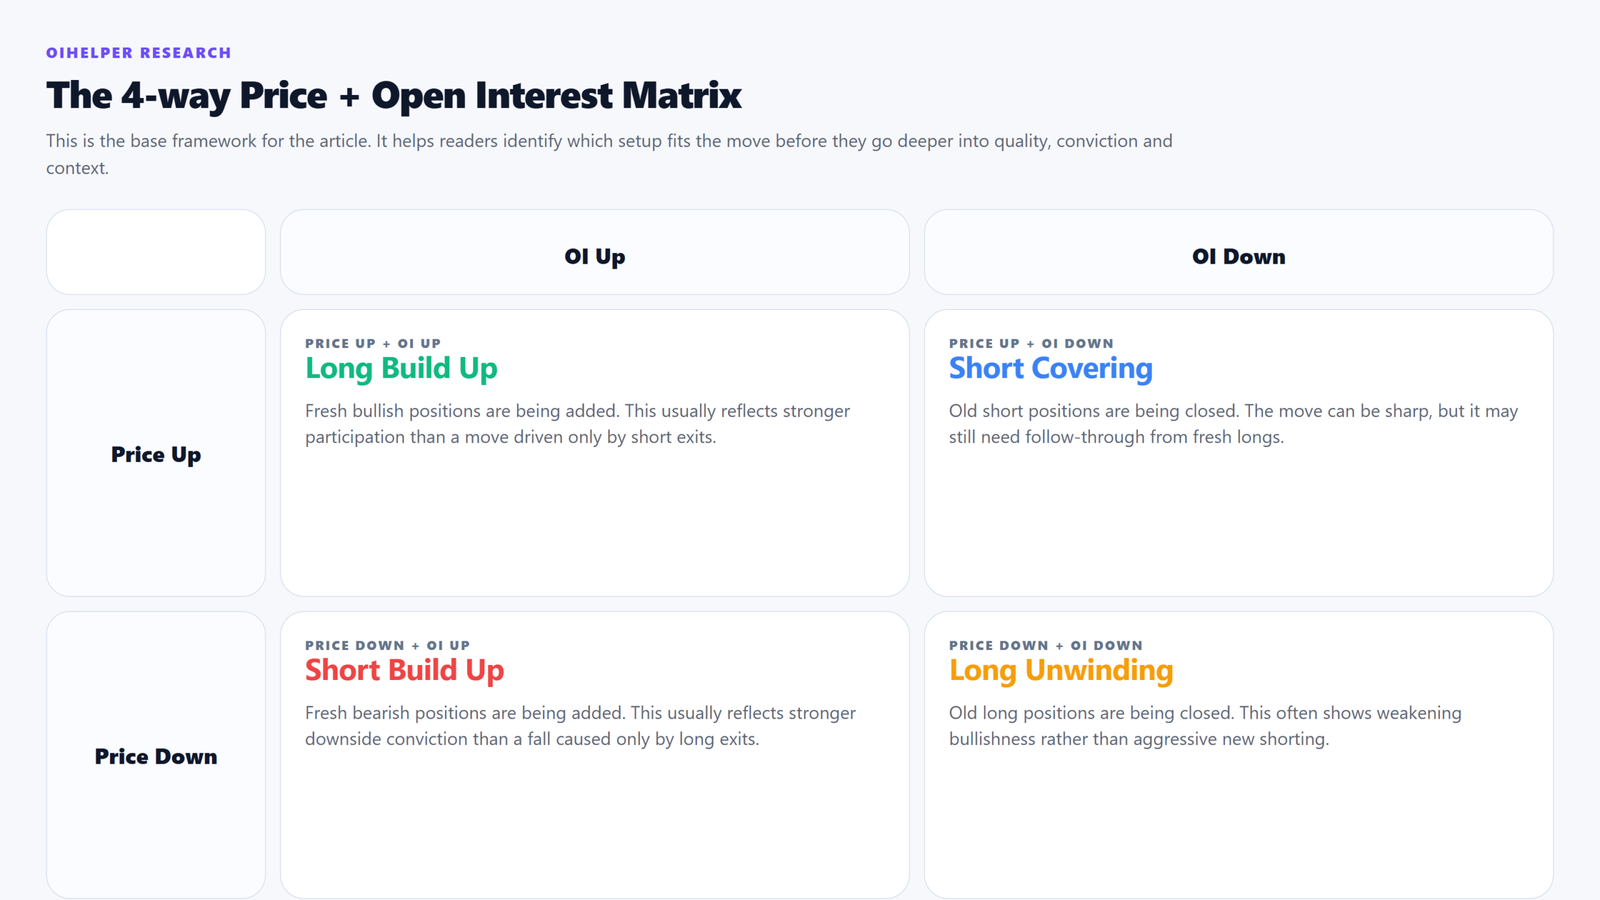1600x900 pixels.
Task: Open the blue Short Covering heading
Action: (1050, 369)
